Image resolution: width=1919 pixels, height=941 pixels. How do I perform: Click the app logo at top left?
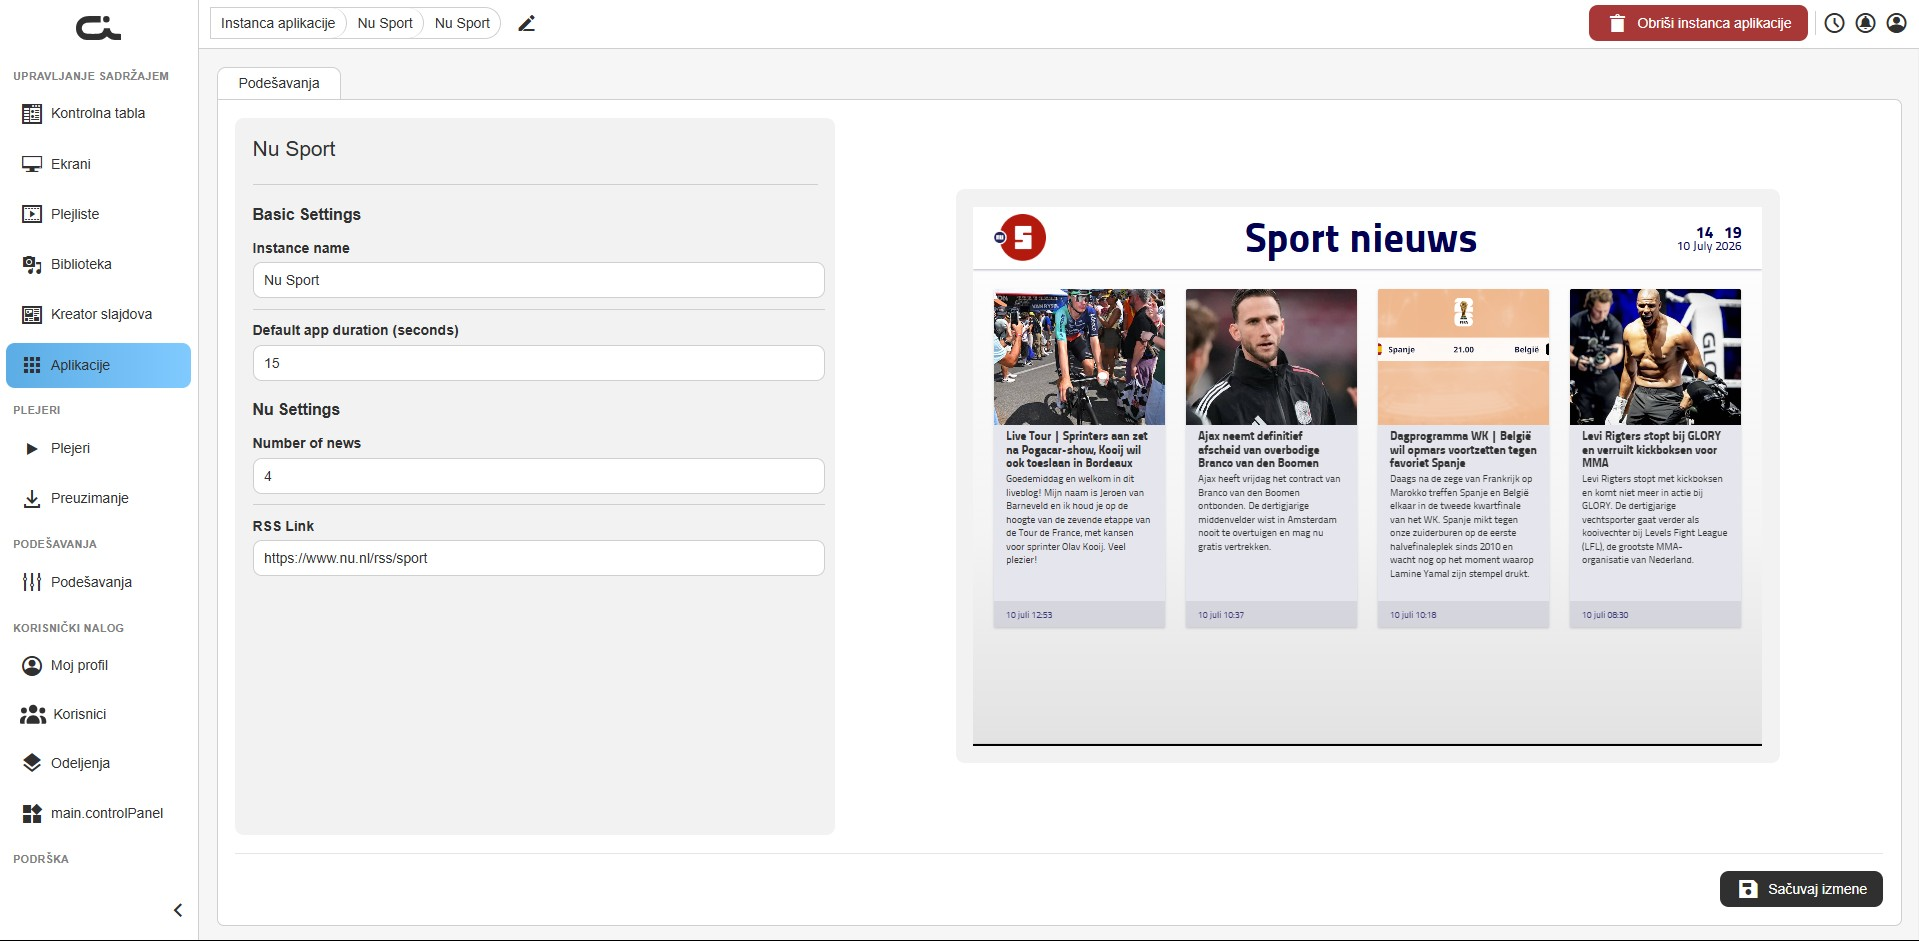[98, 28]
